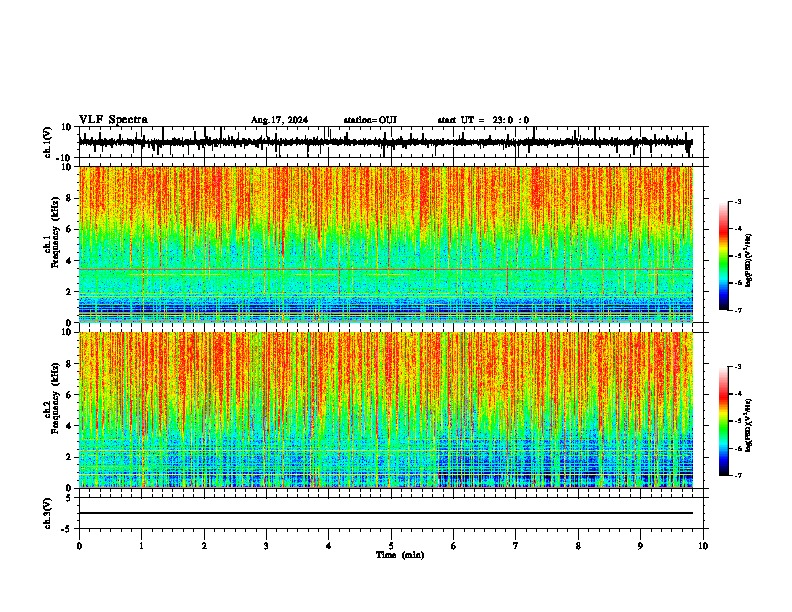The height and width of the screenshot is (612, 792).
Task: Click the 'ch.1(V)' waveform axis label
Action: pos(48,142)
